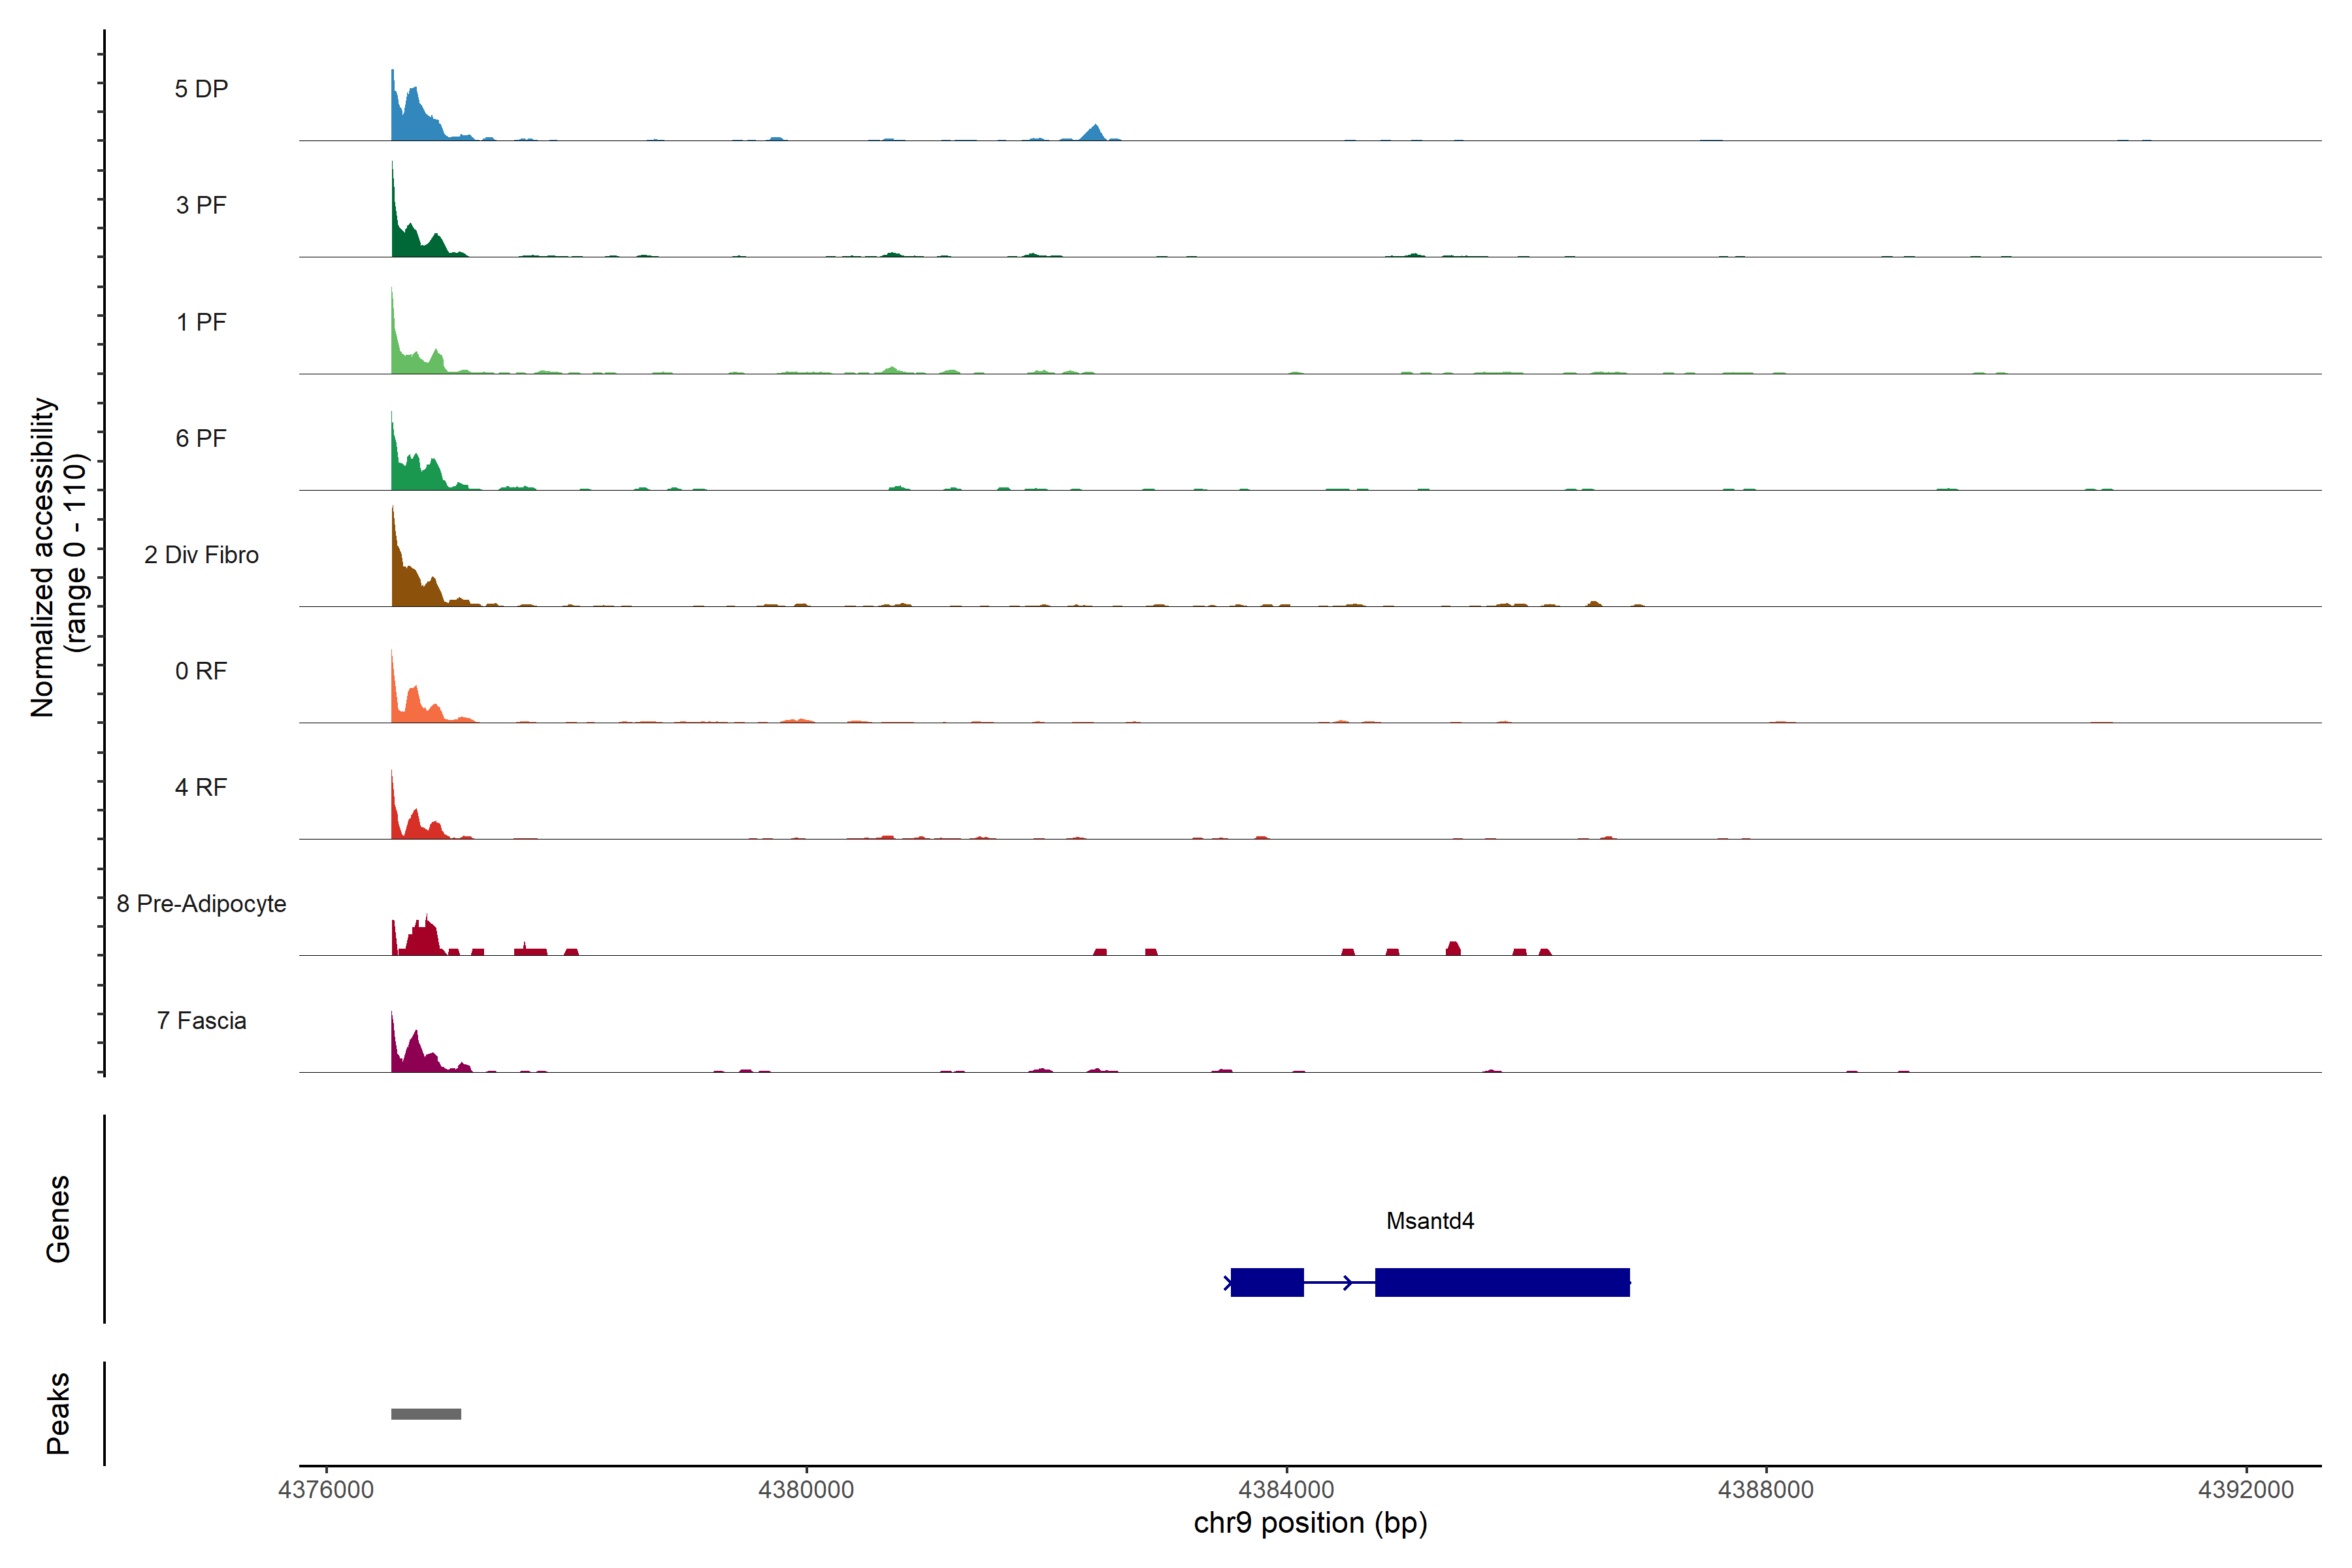Click the gray peak region bar

[426, 1414]
